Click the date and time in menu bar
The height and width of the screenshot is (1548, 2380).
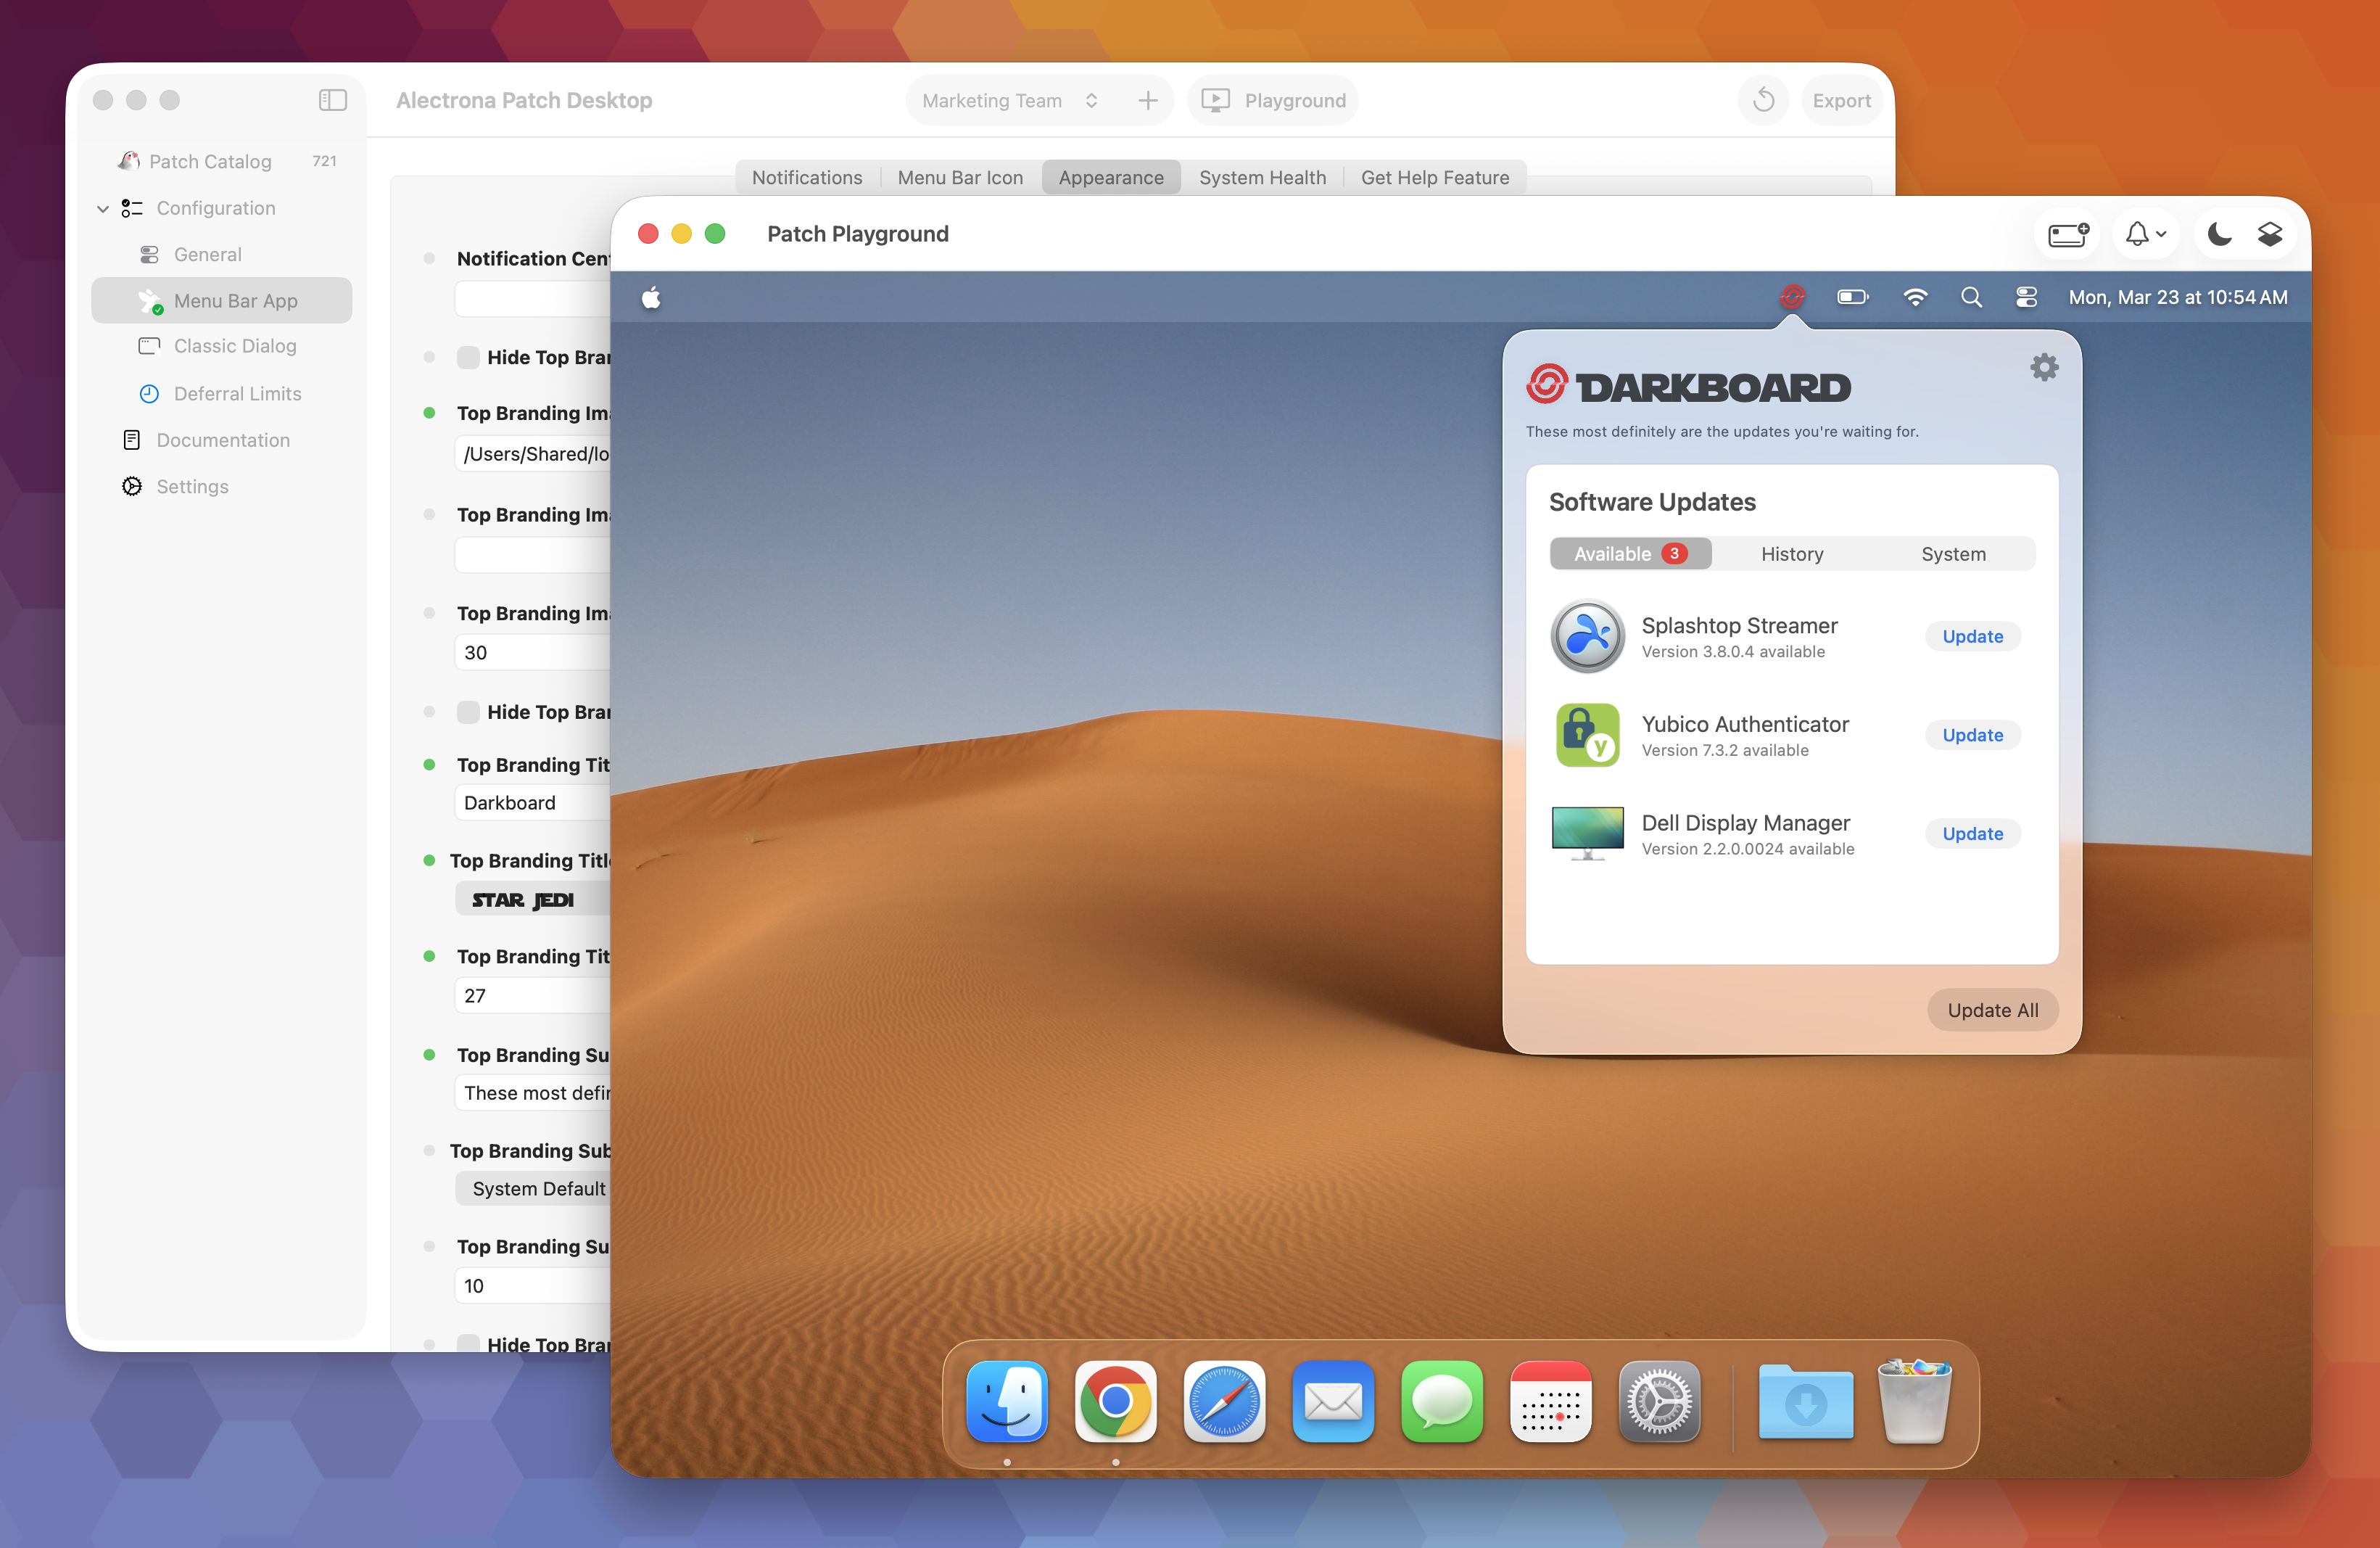(2177, 297)
